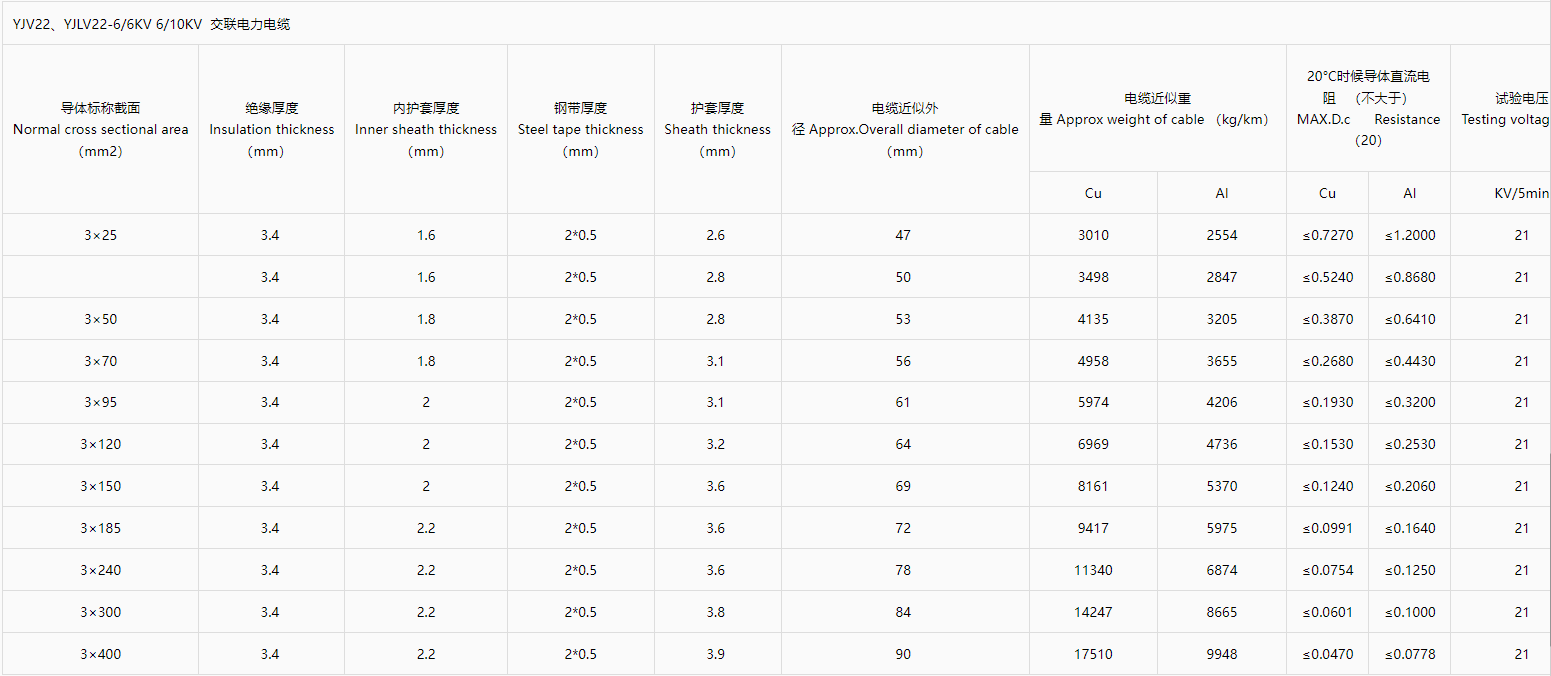Image resolution: width=1551 pixels, height=676 pixels.
Task: Click the Sheath thickness column header
Action: 717,129
